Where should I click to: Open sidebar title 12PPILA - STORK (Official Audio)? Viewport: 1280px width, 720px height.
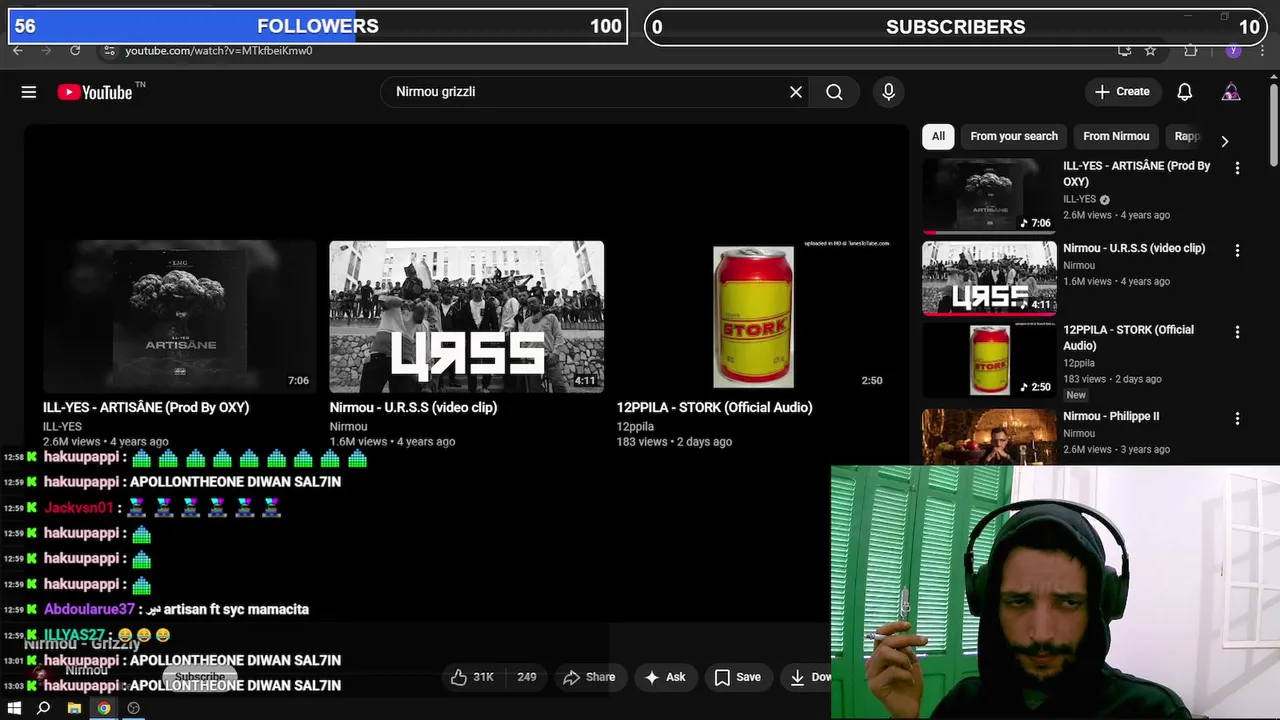coord(1128,338)
